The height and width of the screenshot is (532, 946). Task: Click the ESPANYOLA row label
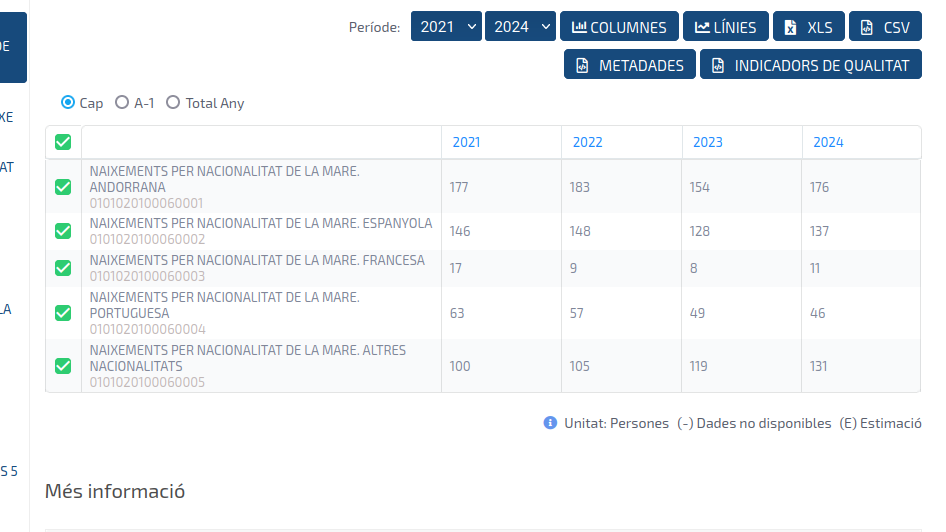click(x=260, y=223)
